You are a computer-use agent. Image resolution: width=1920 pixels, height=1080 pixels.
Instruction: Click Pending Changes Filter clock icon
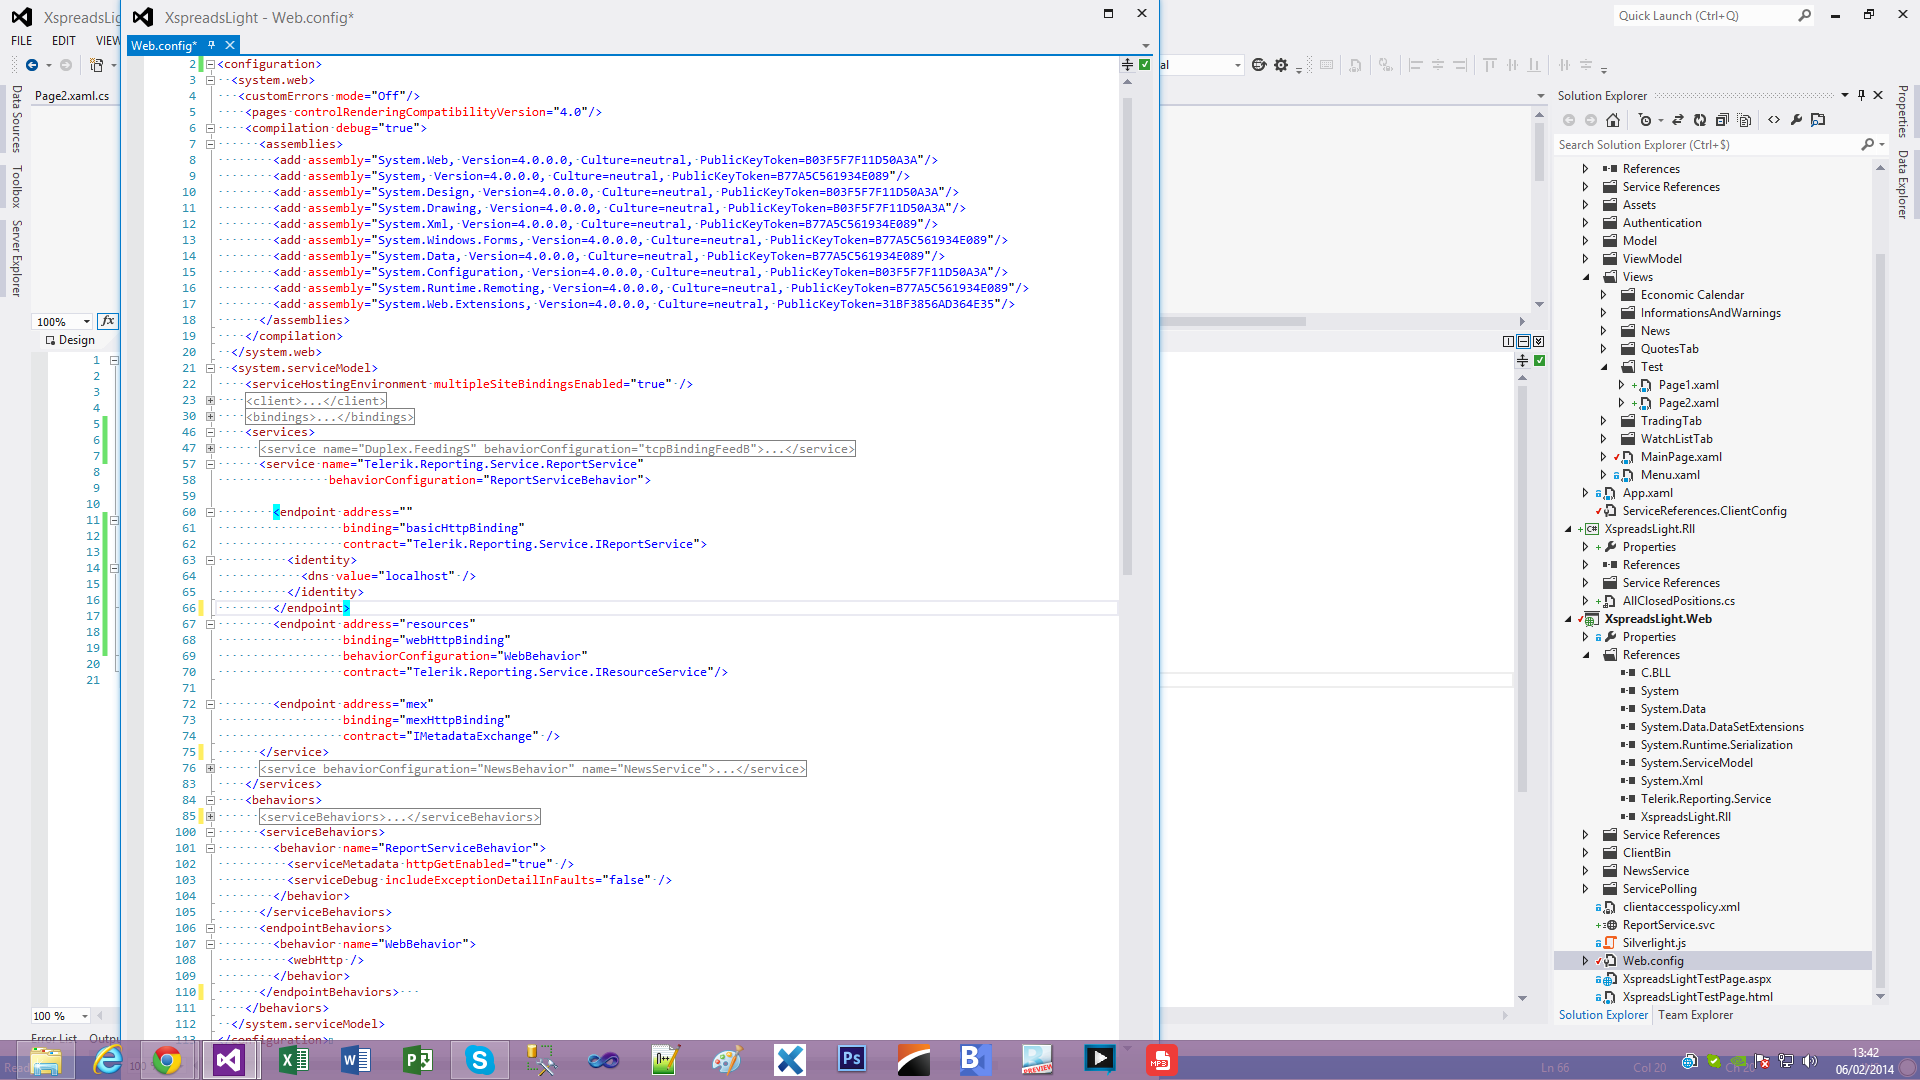tap(1645, 120)
